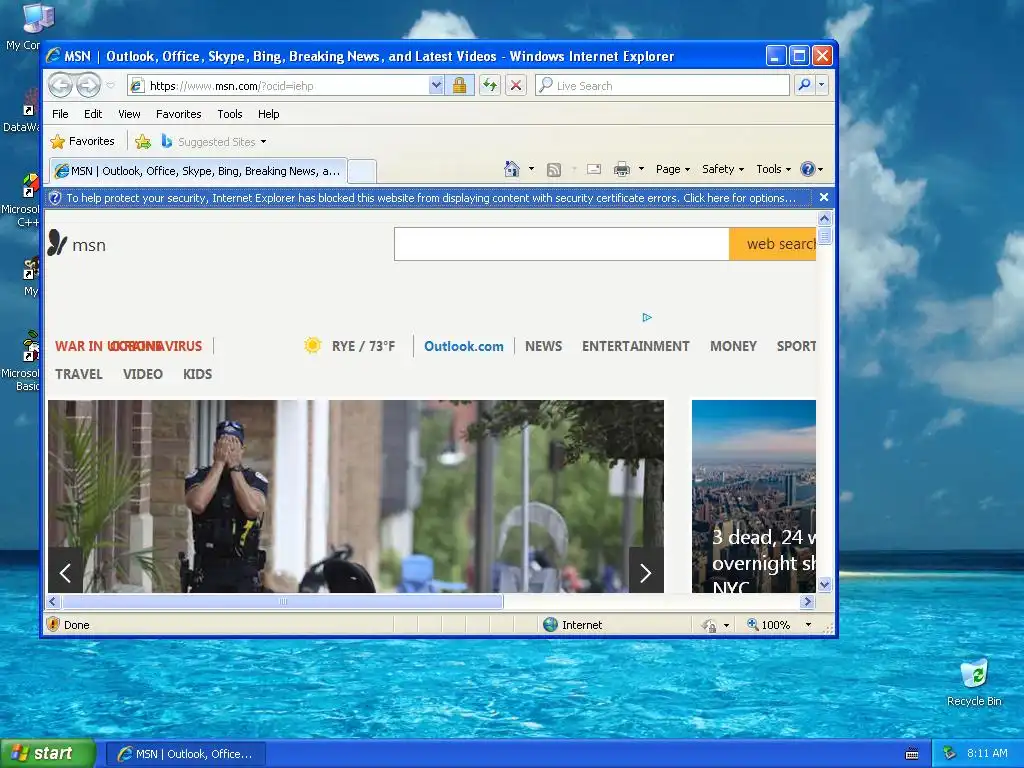The height and width of the screenshot is (768, 1024).
Task: Open the Tools command bar menu
Action: point(773,169)
